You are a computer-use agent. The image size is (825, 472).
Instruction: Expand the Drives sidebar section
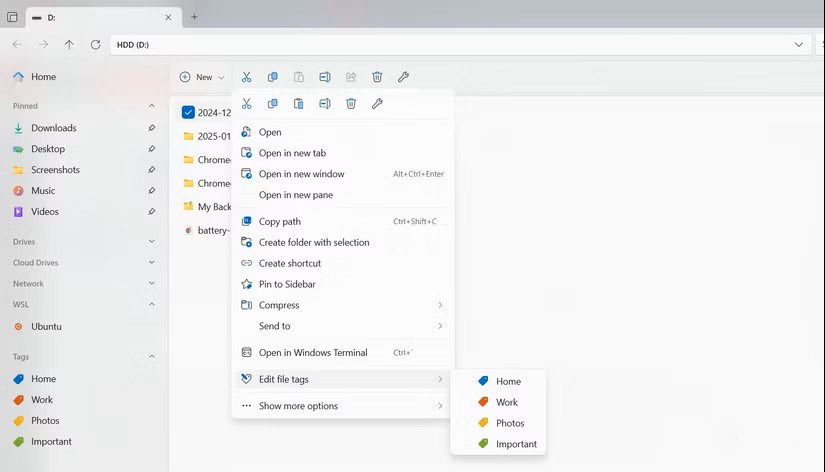pyautogui.click(x=152, y=242)
